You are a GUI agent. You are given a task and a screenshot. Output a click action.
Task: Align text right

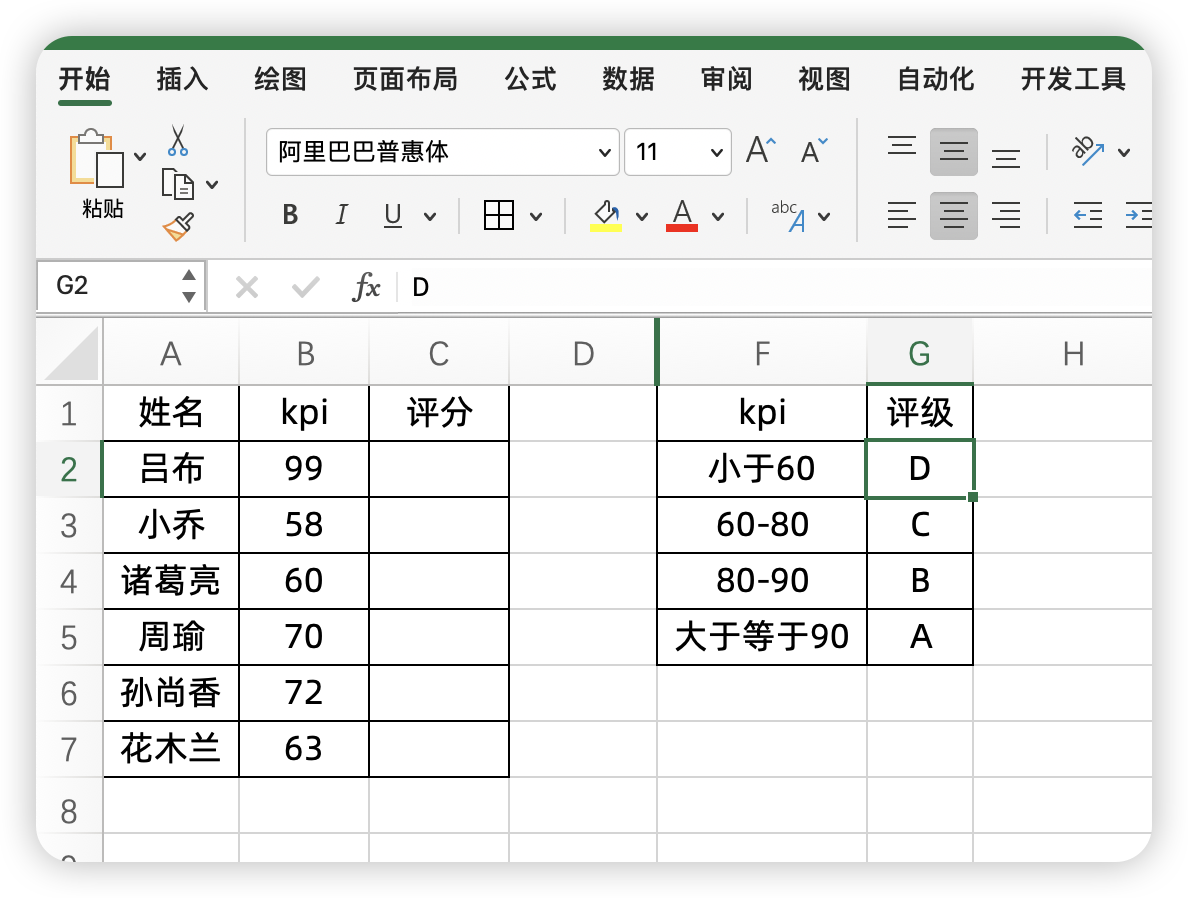[1006, 216]
